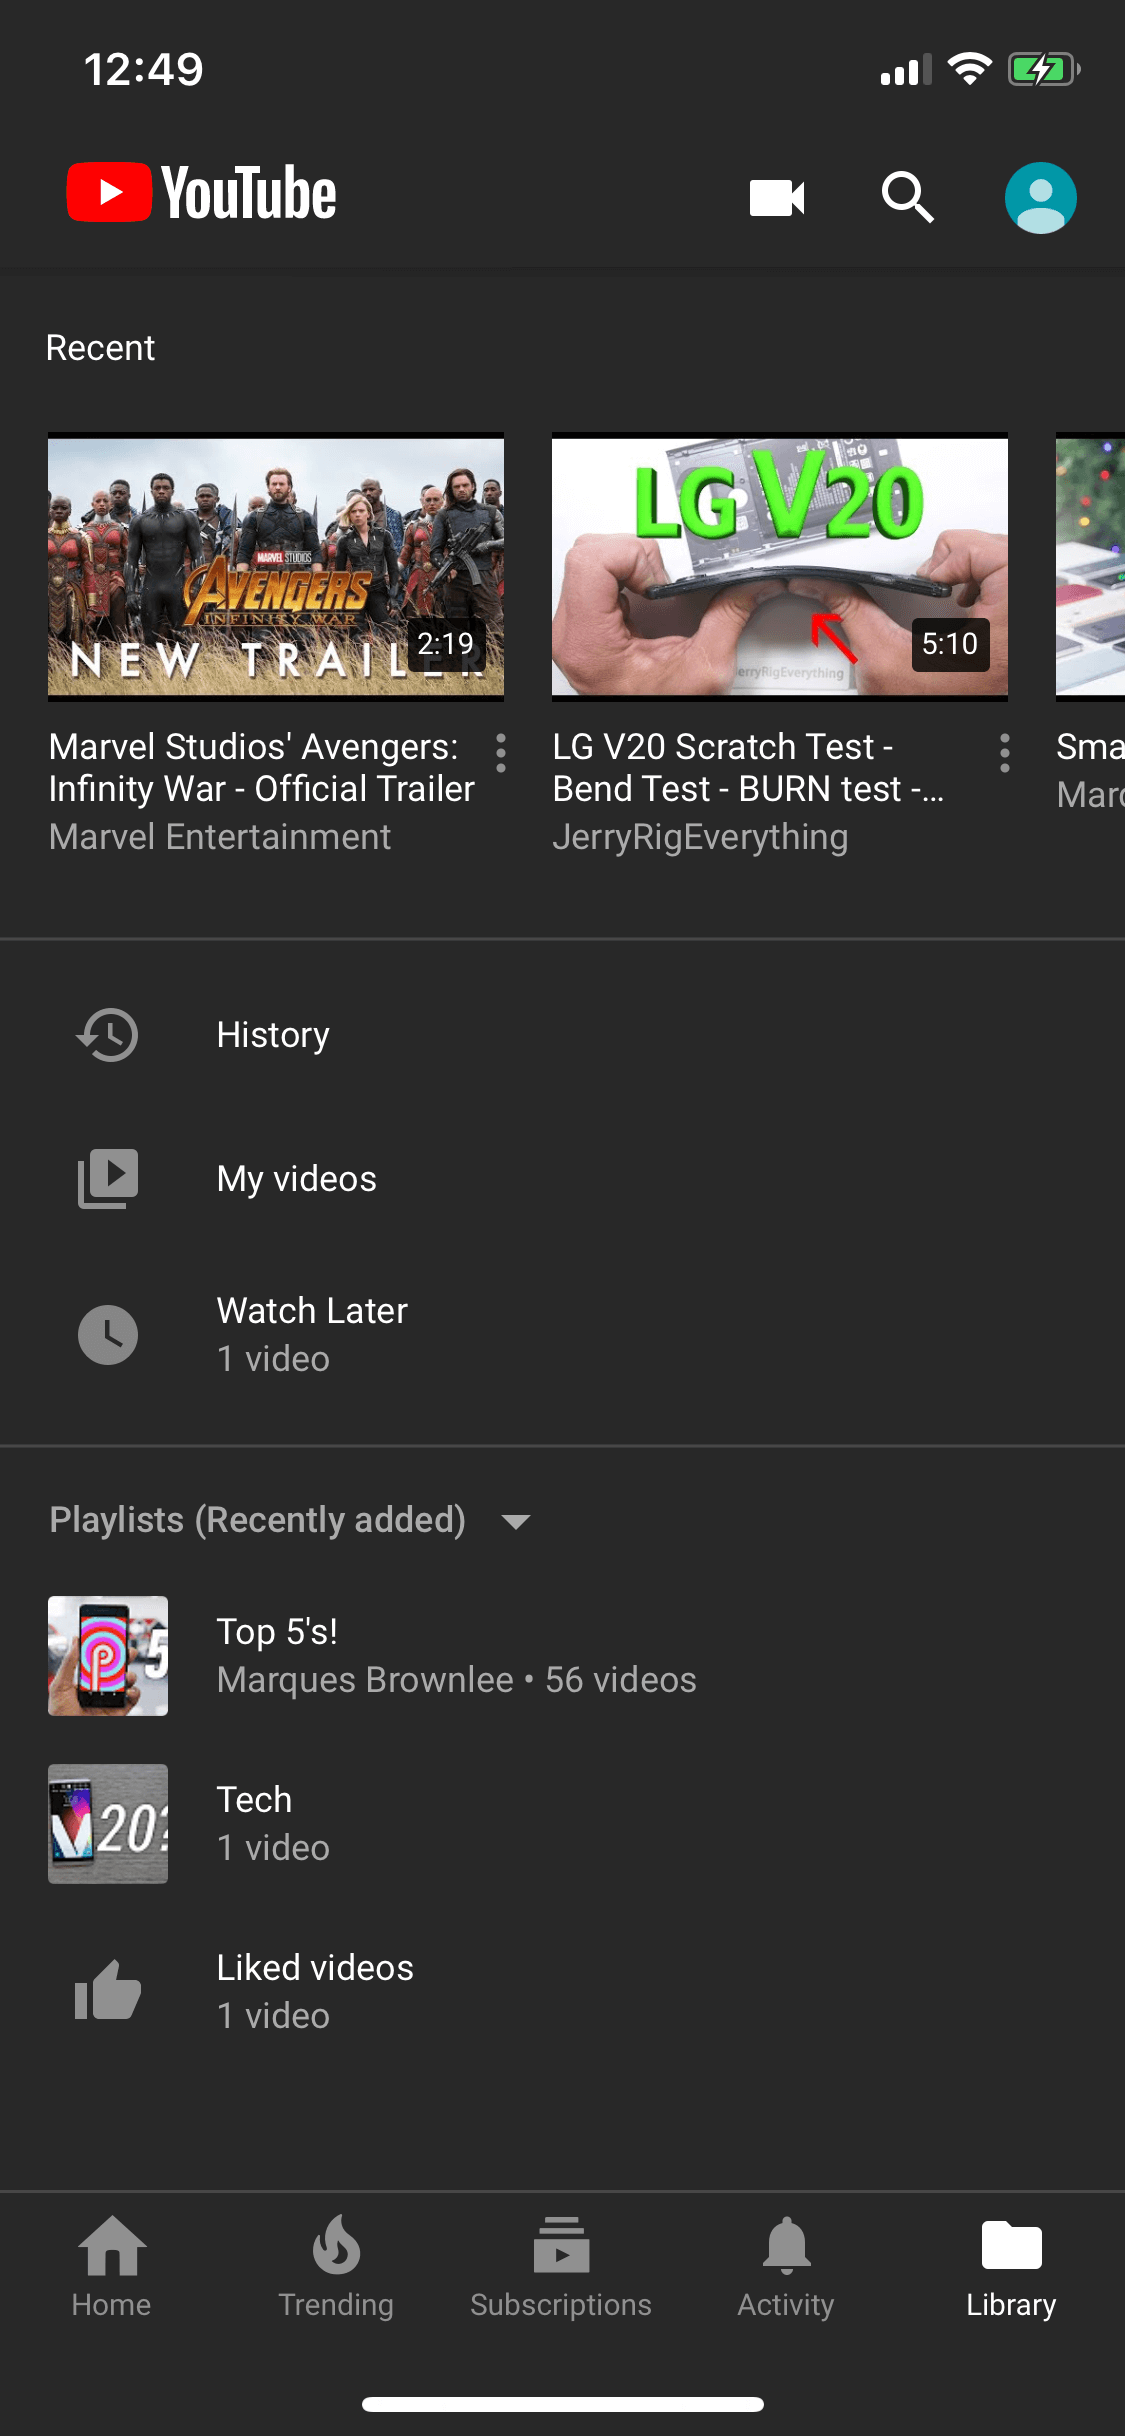
Task: Tap the Marvel Entertainment channel name
Action: pos(220,837)
